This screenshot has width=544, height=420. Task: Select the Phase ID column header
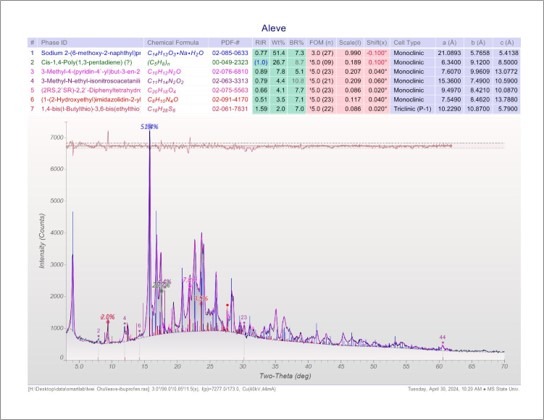coord(54,43)
